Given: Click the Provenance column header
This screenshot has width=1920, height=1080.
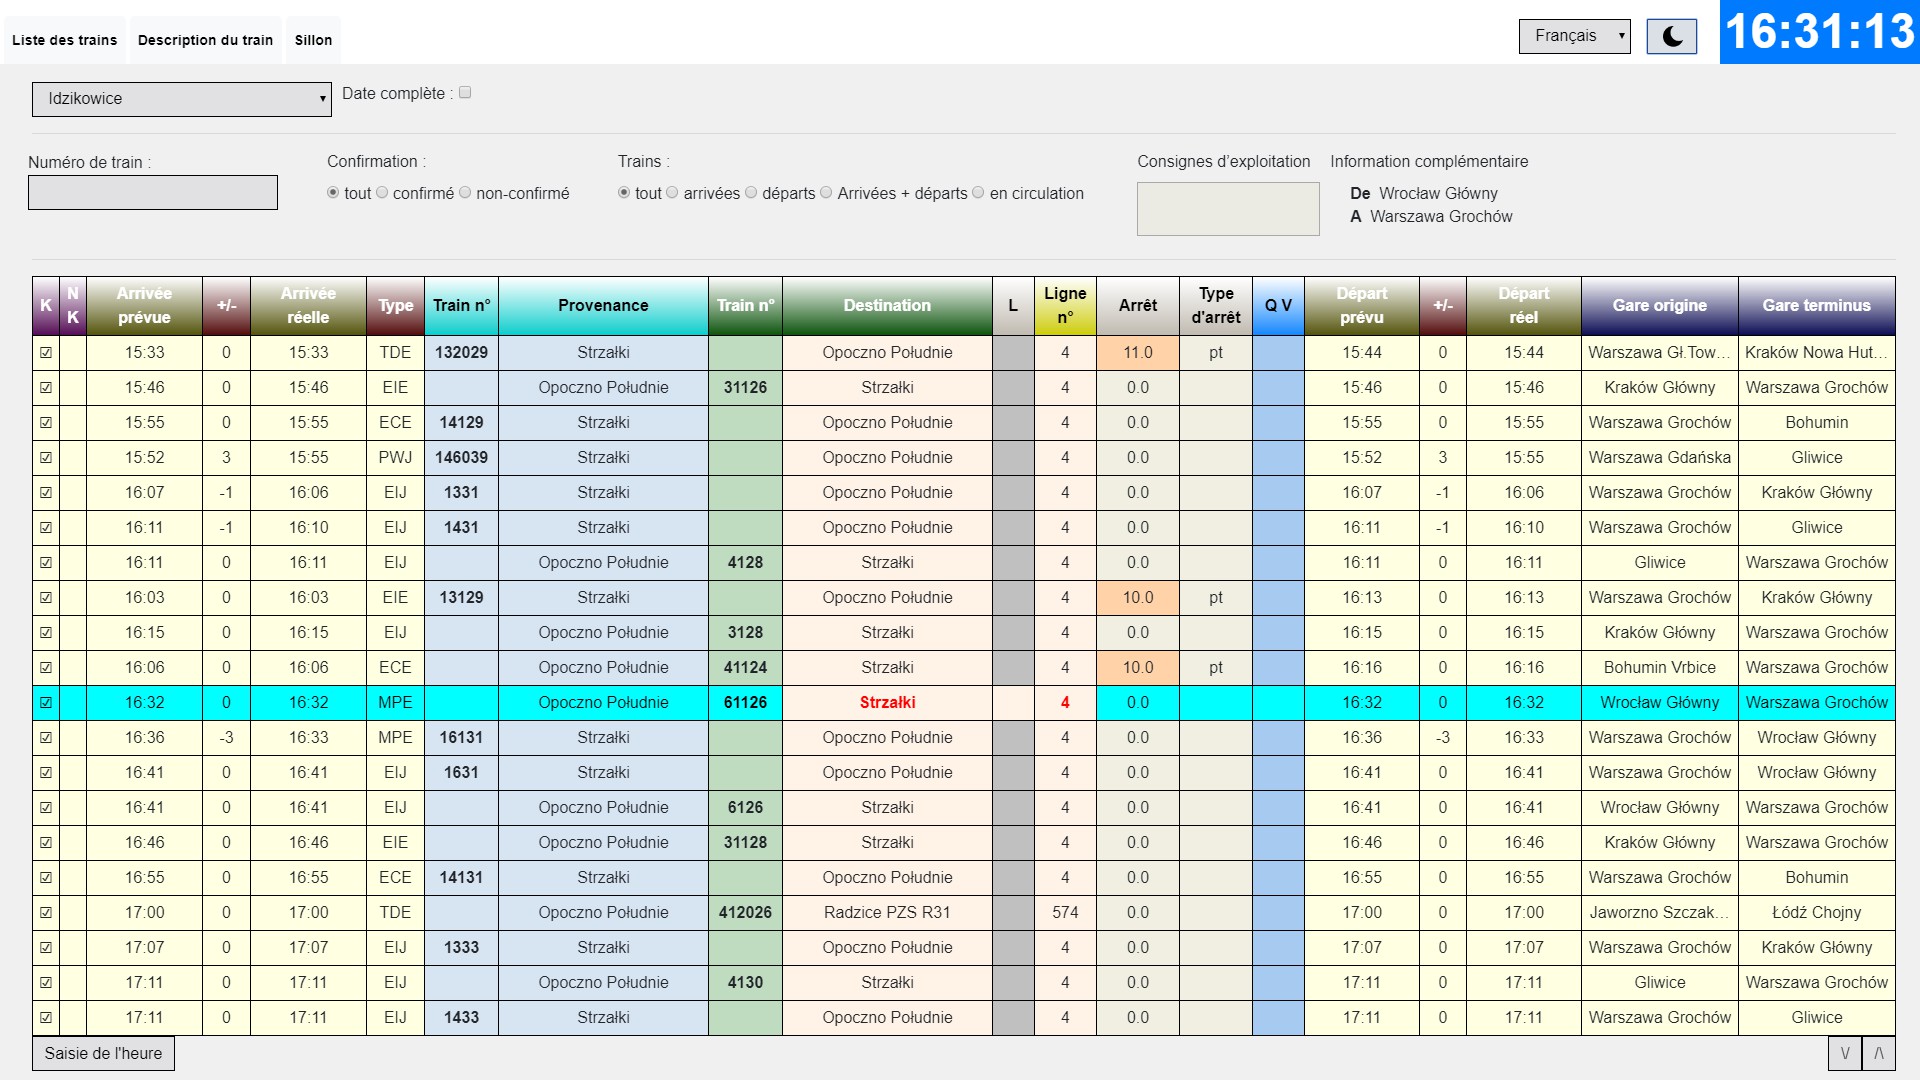Looking at the screenshot, I should click(603, 306).
